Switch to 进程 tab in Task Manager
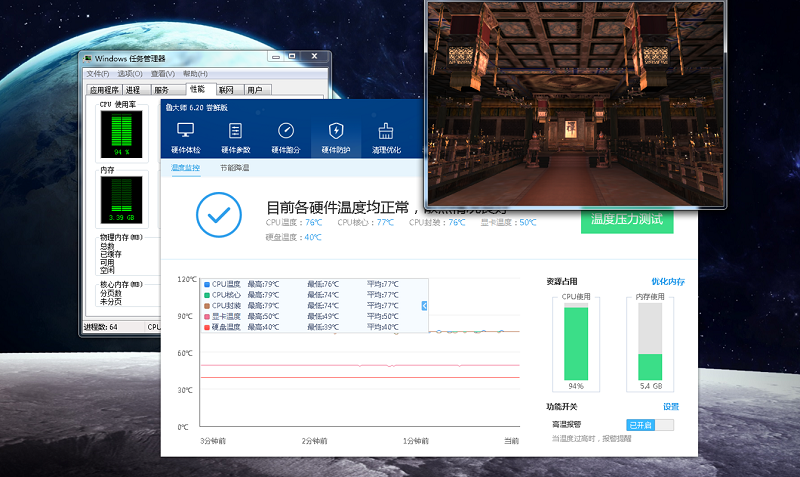800x477 pixels. click(x=136, y=90)
